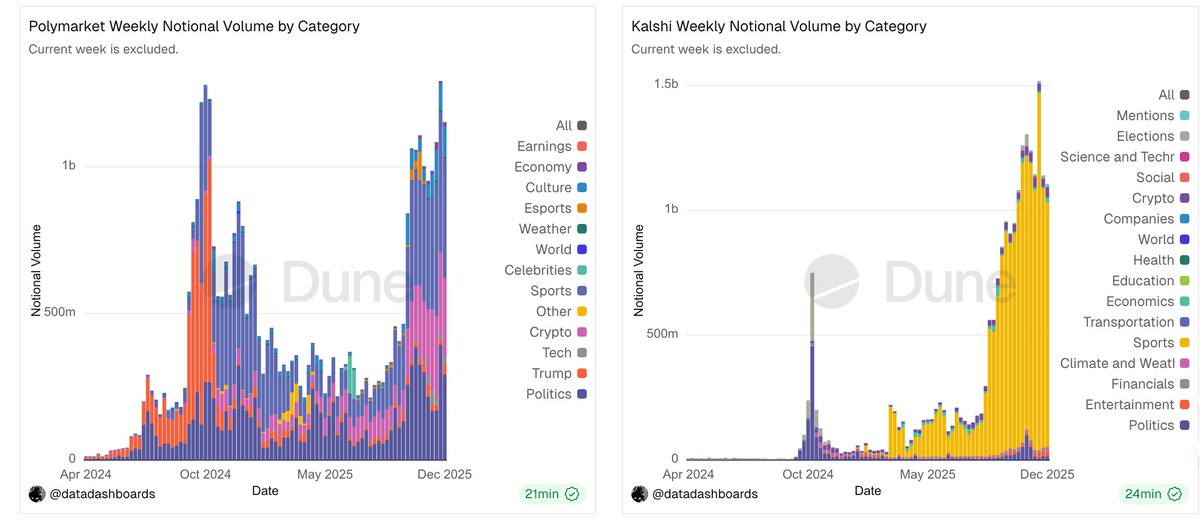Hide the Trump series in Polymarket legend

[551, 373]
